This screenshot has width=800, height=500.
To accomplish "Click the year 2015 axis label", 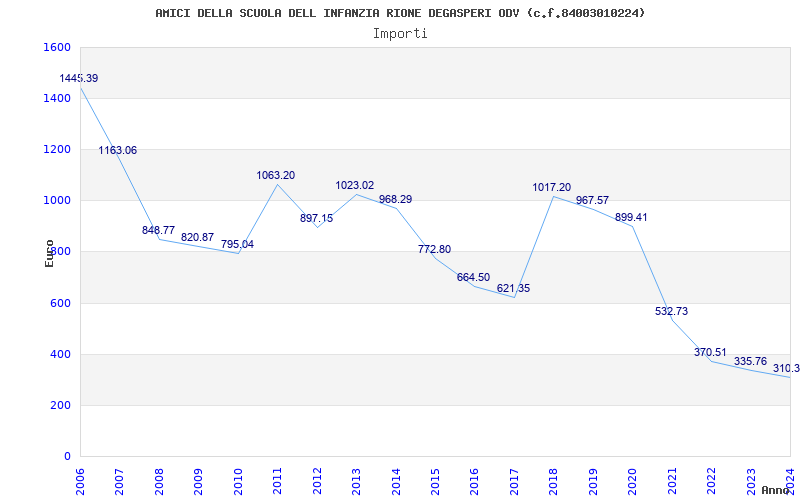I will tap(435, 481).
